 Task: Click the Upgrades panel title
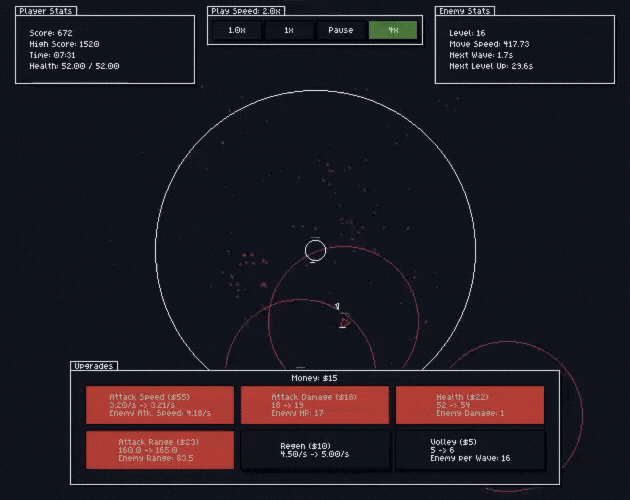pos(94,366)
